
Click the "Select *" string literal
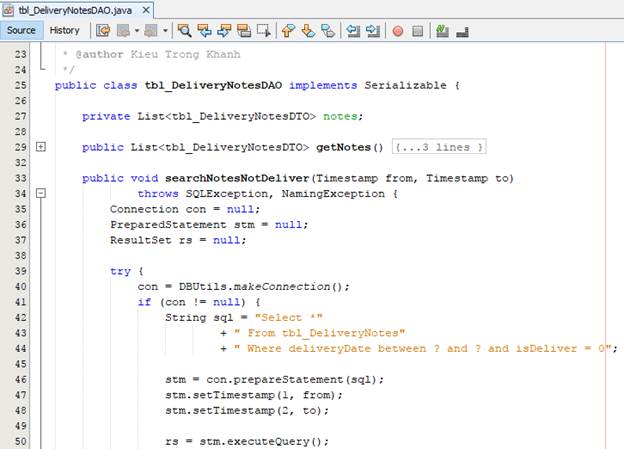[289, 318]
